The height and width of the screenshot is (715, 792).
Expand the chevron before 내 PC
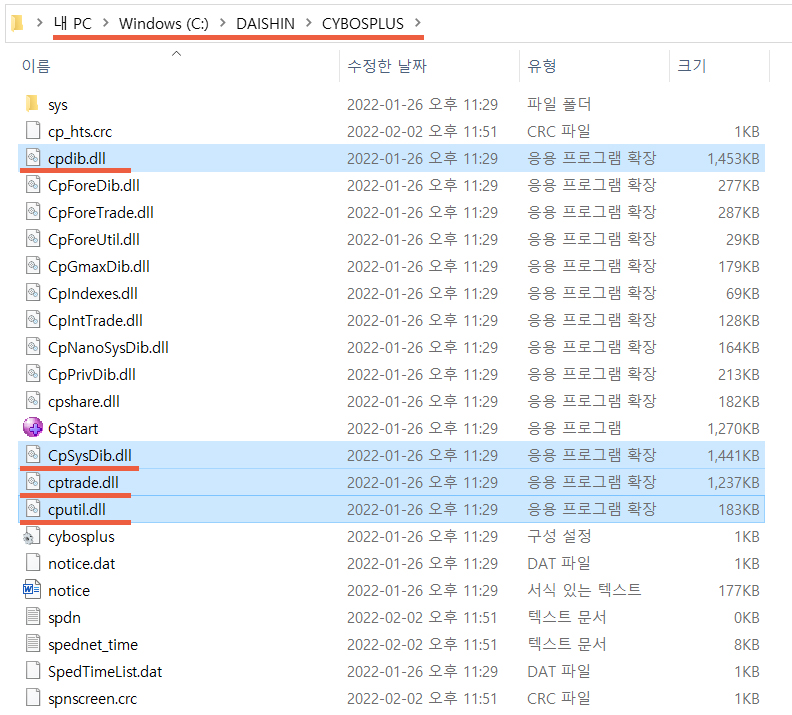tap(39, 23)
